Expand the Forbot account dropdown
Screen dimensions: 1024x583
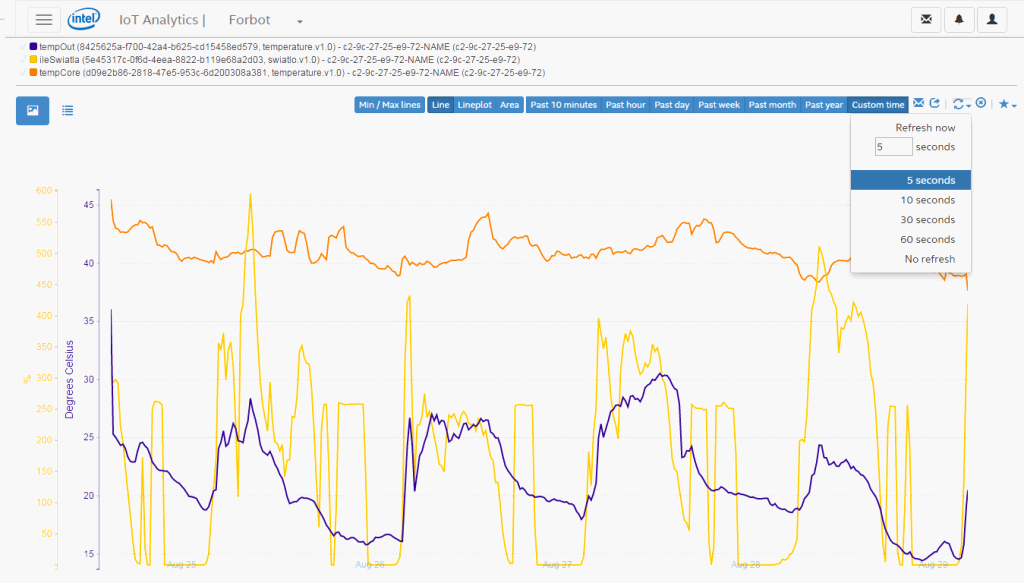pyautogui.click(x=299, y=21)
